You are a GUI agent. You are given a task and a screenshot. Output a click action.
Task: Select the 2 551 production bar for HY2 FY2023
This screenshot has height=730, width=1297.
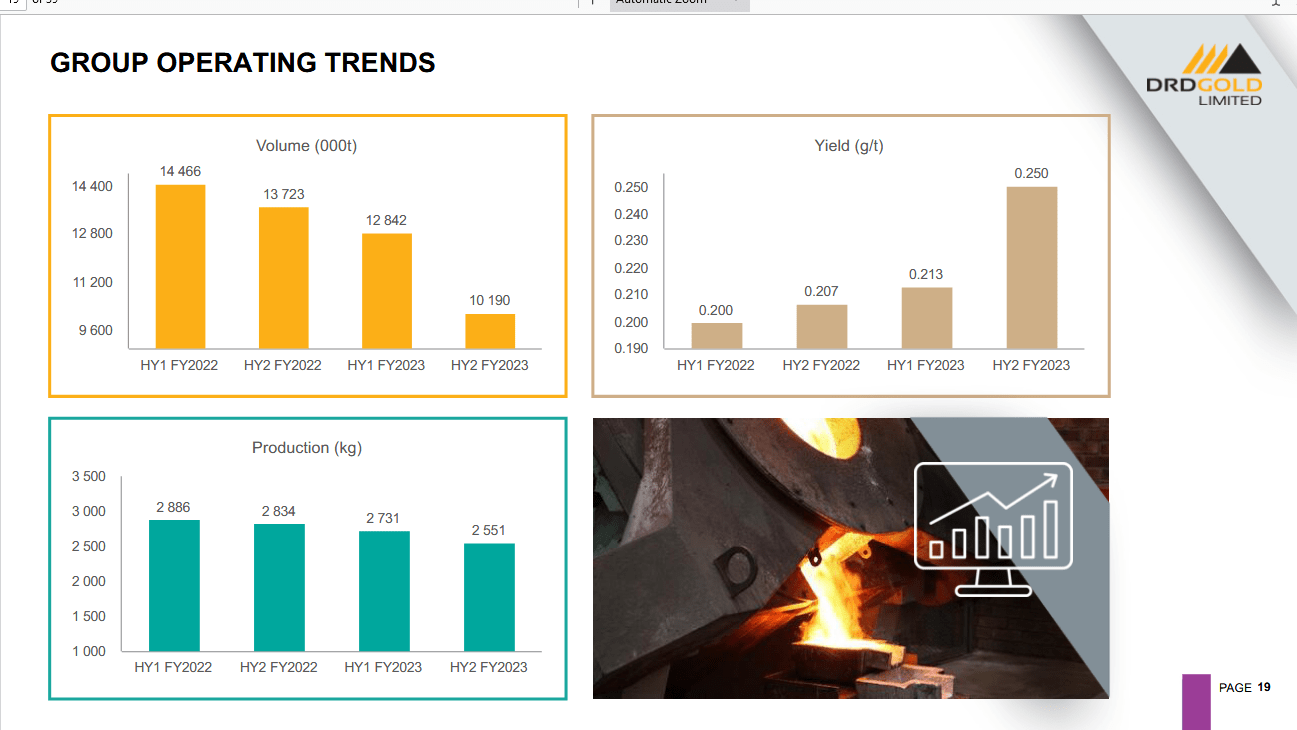(x=488, y=595)
